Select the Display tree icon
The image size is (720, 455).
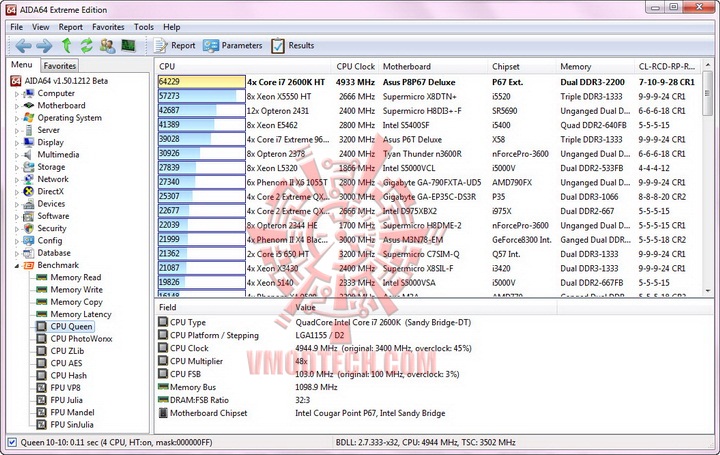click(29, 142)
